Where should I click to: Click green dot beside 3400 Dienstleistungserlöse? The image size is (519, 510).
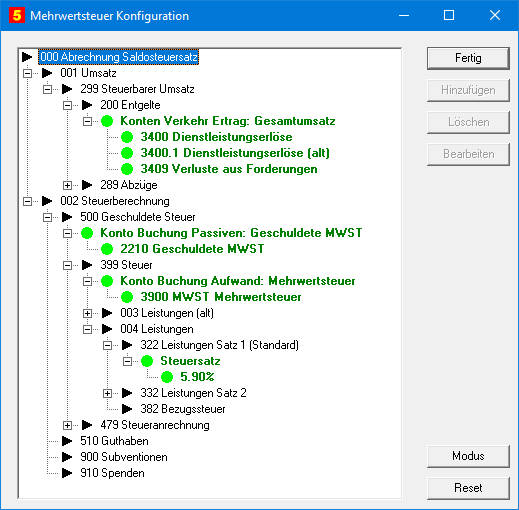[x=127, y=137]
